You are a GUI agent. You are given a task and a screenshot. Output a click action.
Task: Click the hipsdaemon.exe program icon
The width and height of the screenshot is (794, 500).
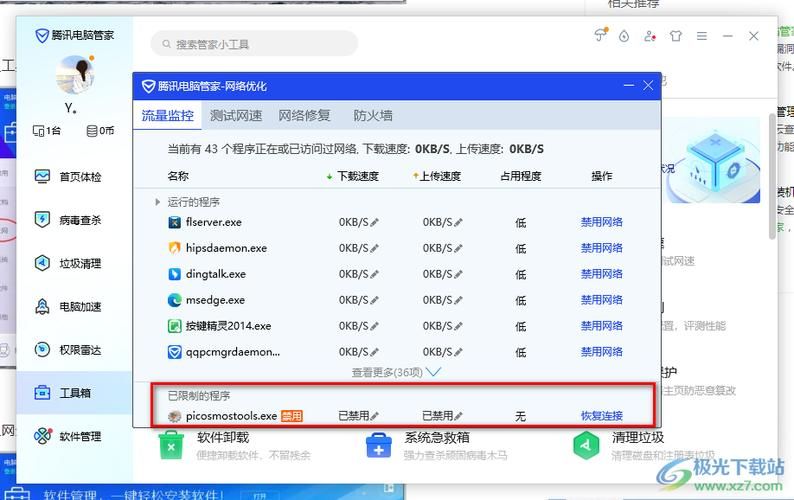(174, 248)
